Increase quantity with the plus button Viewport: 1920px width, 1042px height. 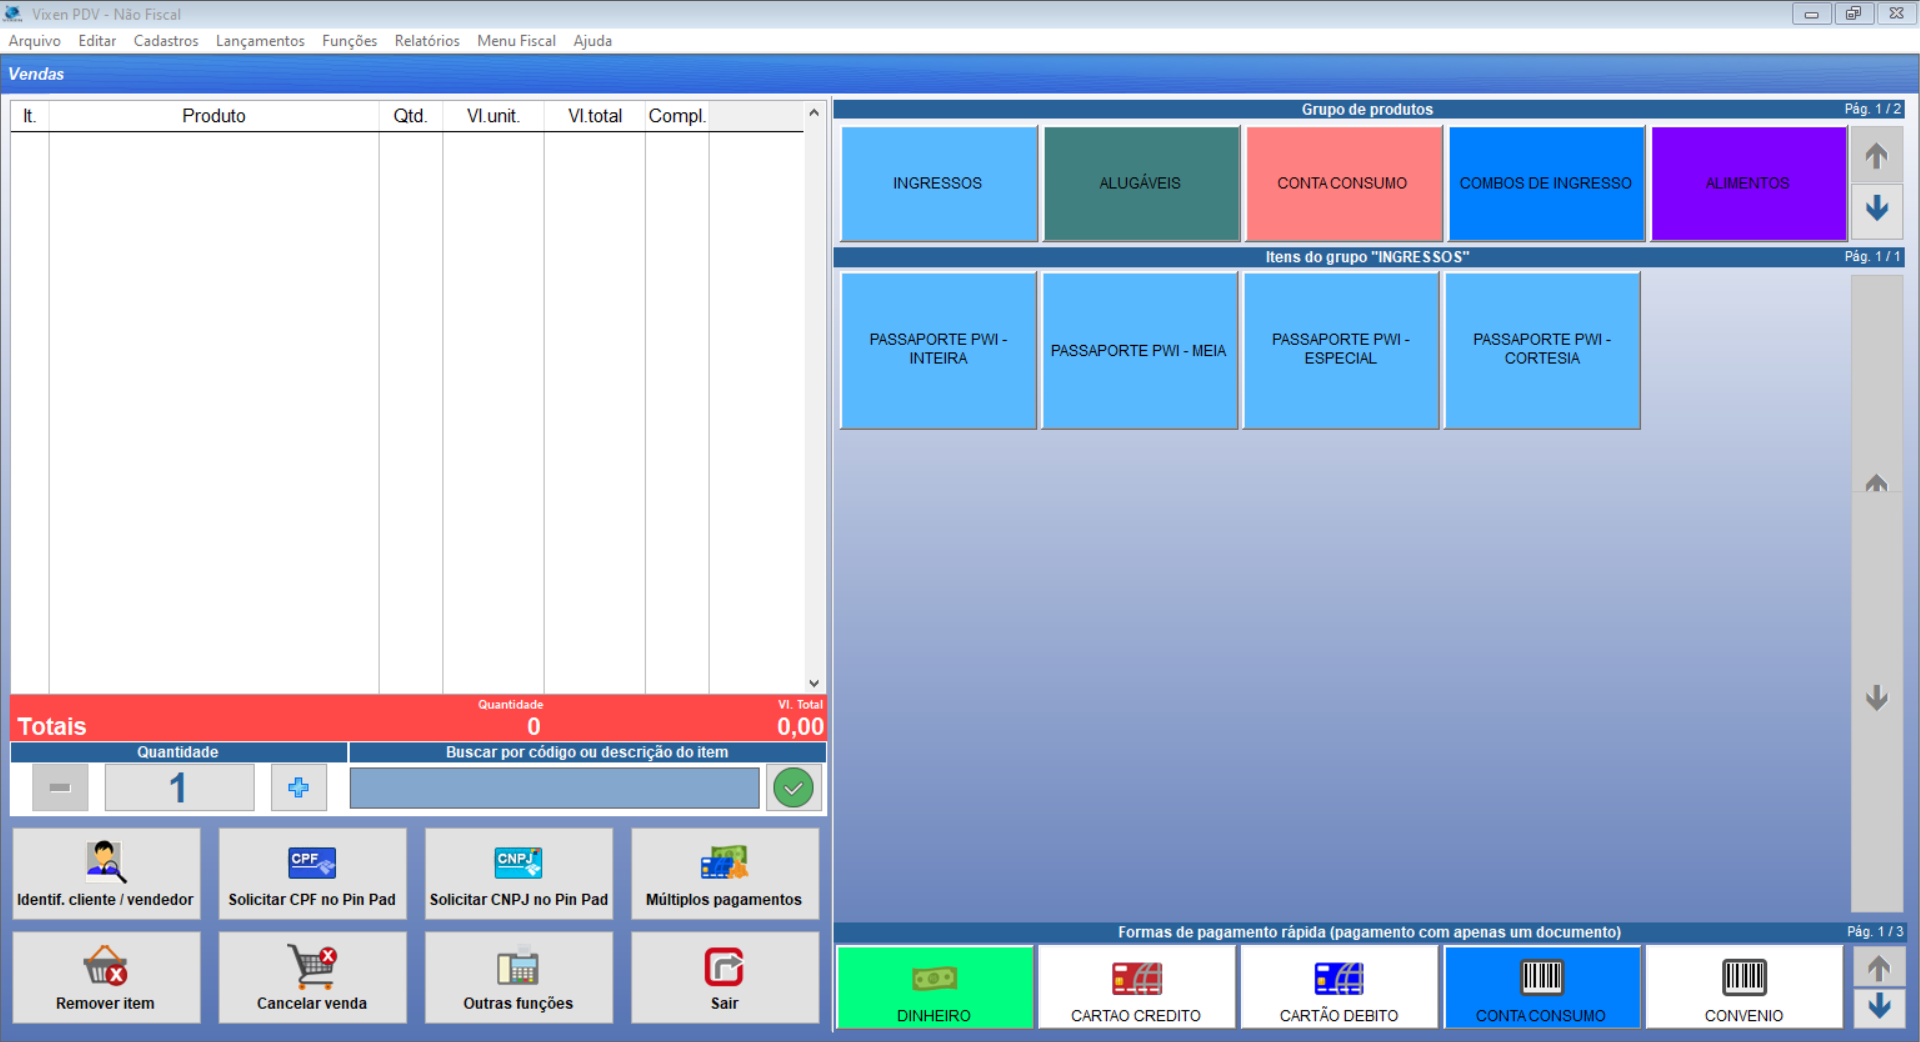click(x=298, y=788)
